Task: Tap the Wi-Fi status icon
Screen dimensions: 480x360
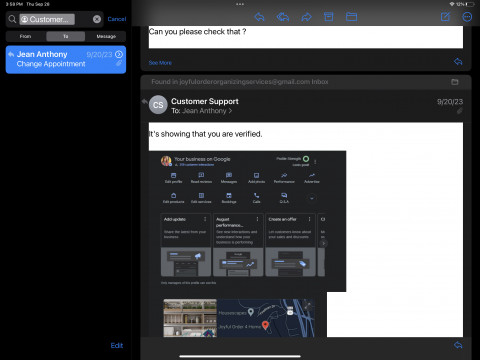Action: click(x=452, y=4)
